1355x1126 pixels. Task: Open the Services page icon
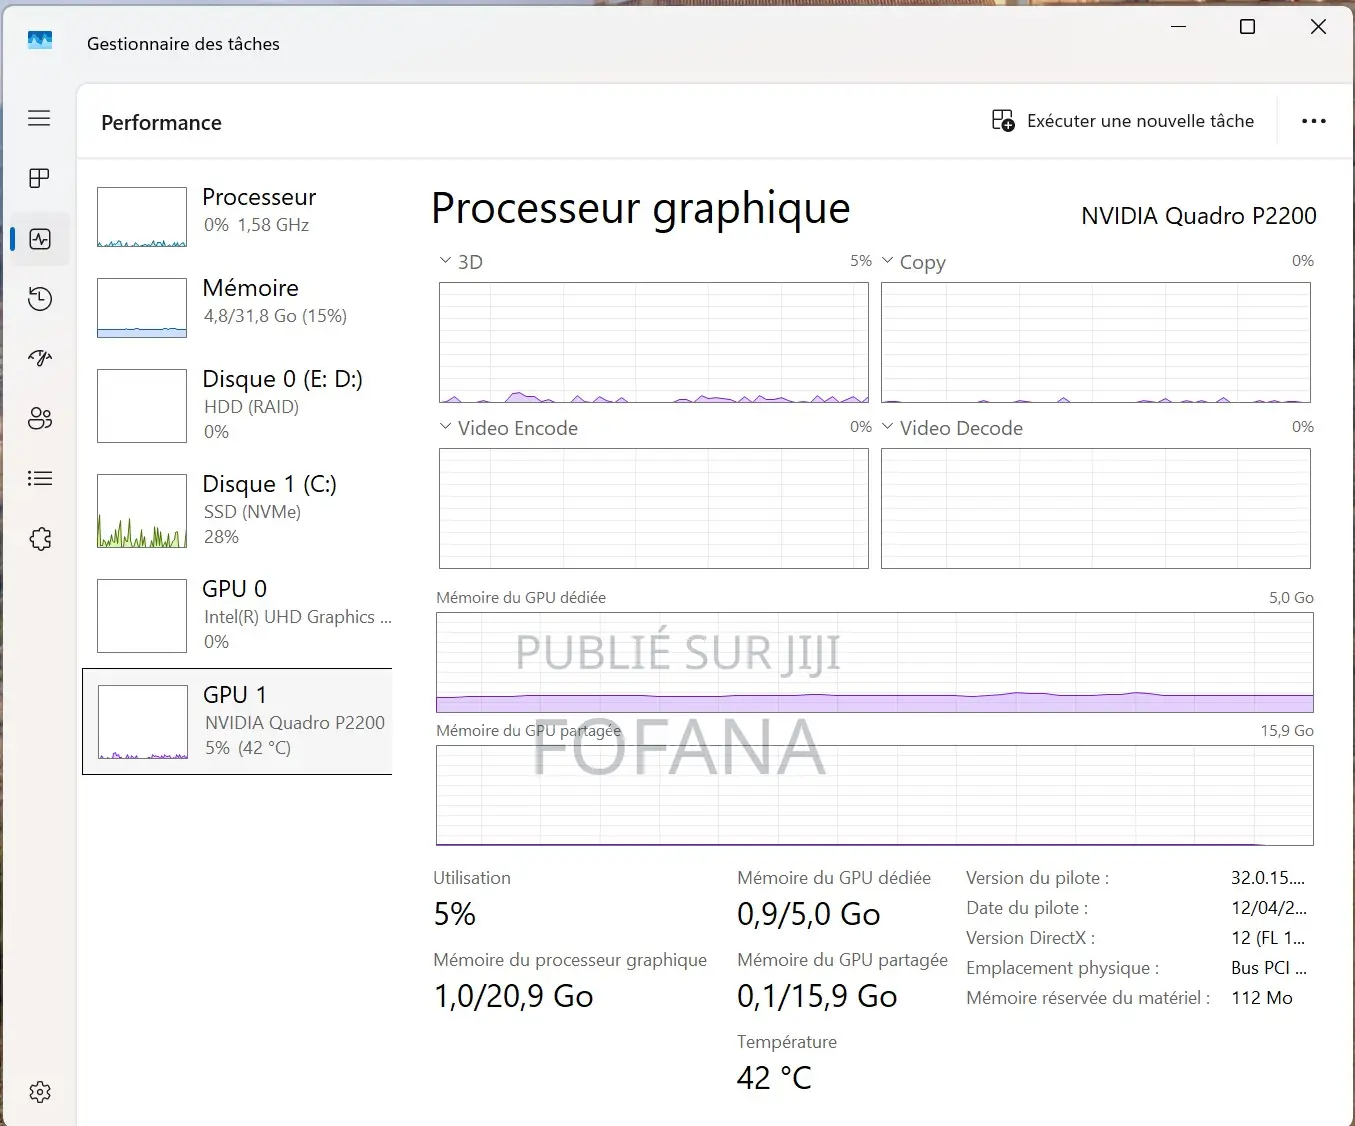[x=39, y=538]
